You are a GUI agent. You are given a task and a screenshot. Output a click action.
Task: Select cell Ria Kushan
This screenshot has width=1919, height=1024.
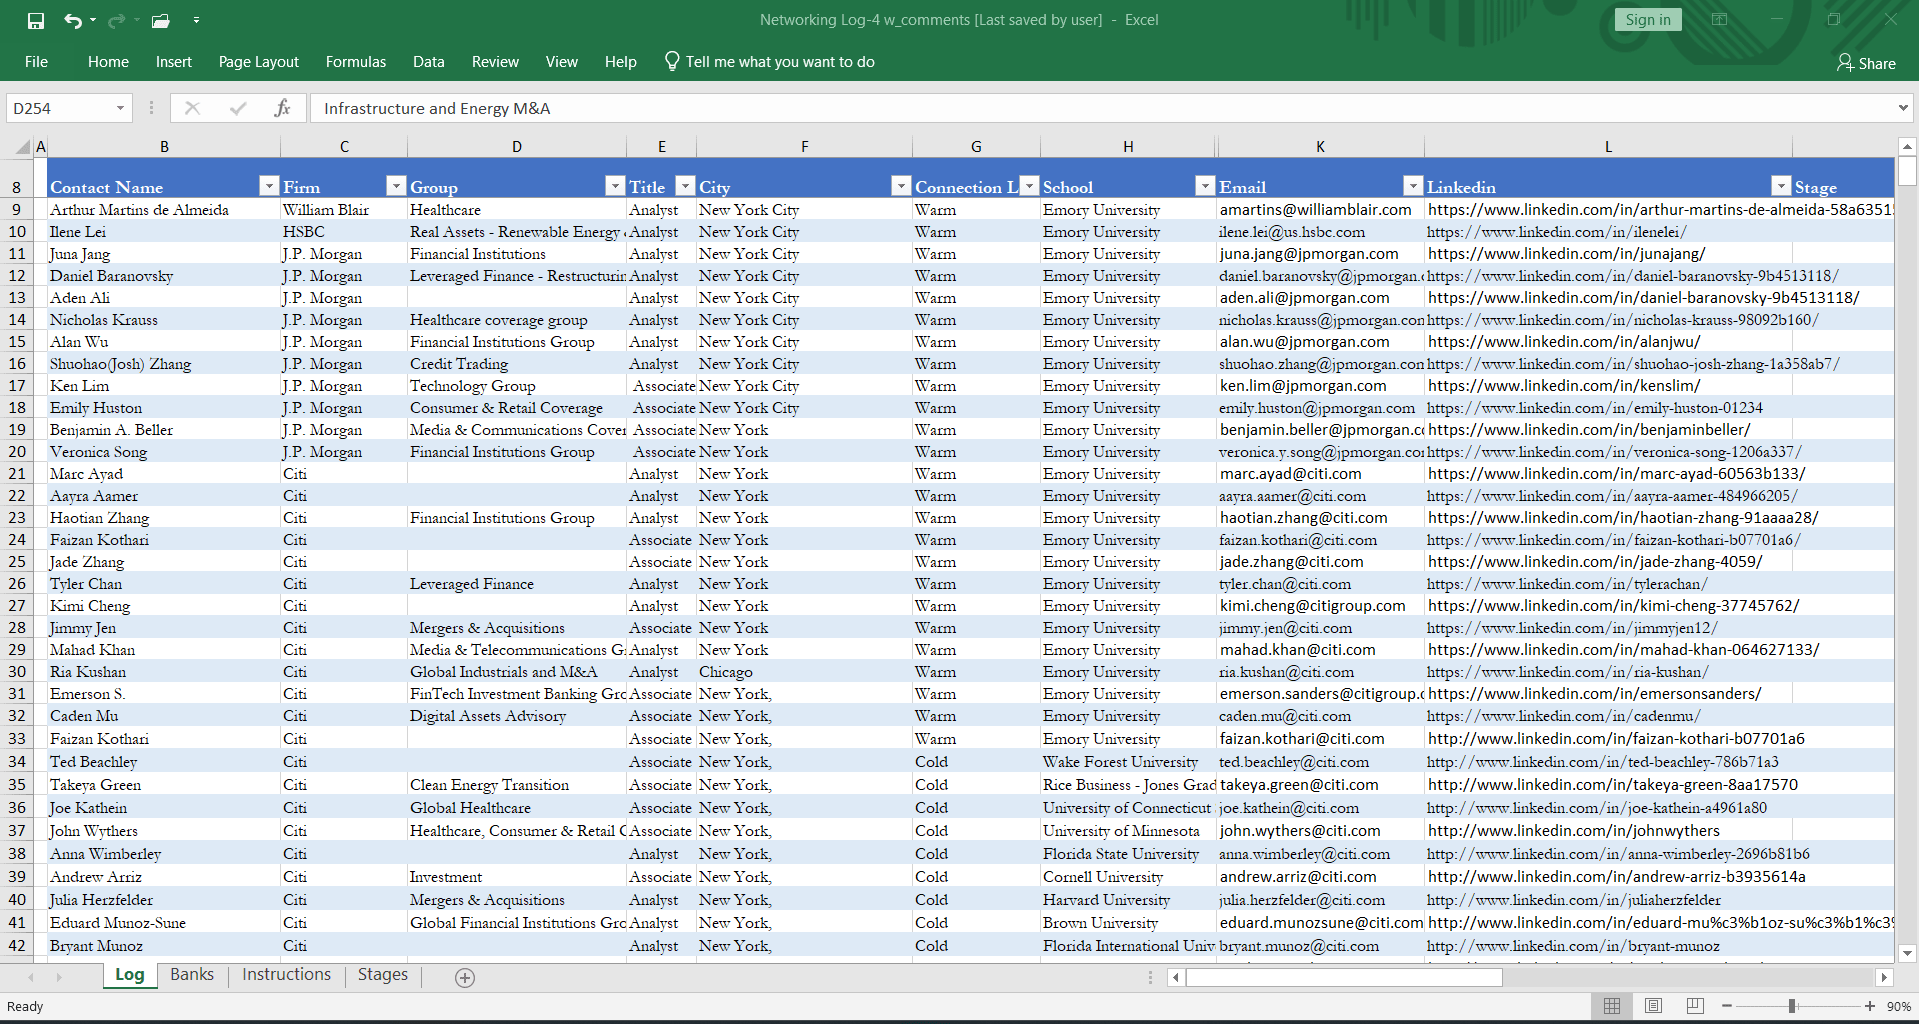point(164,672)
